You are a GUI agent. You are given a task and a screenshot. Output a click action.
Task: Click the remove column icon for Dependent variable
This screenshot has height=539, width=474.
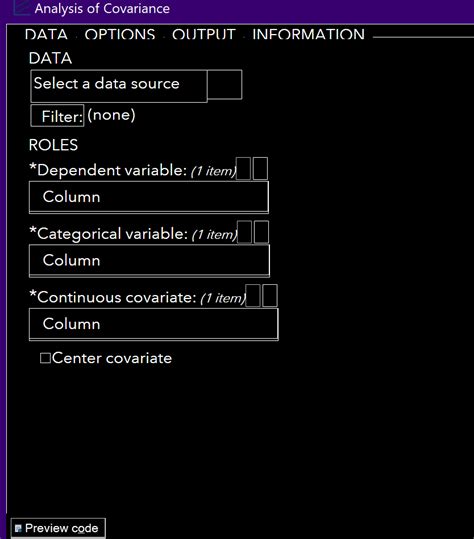point(260,168)
